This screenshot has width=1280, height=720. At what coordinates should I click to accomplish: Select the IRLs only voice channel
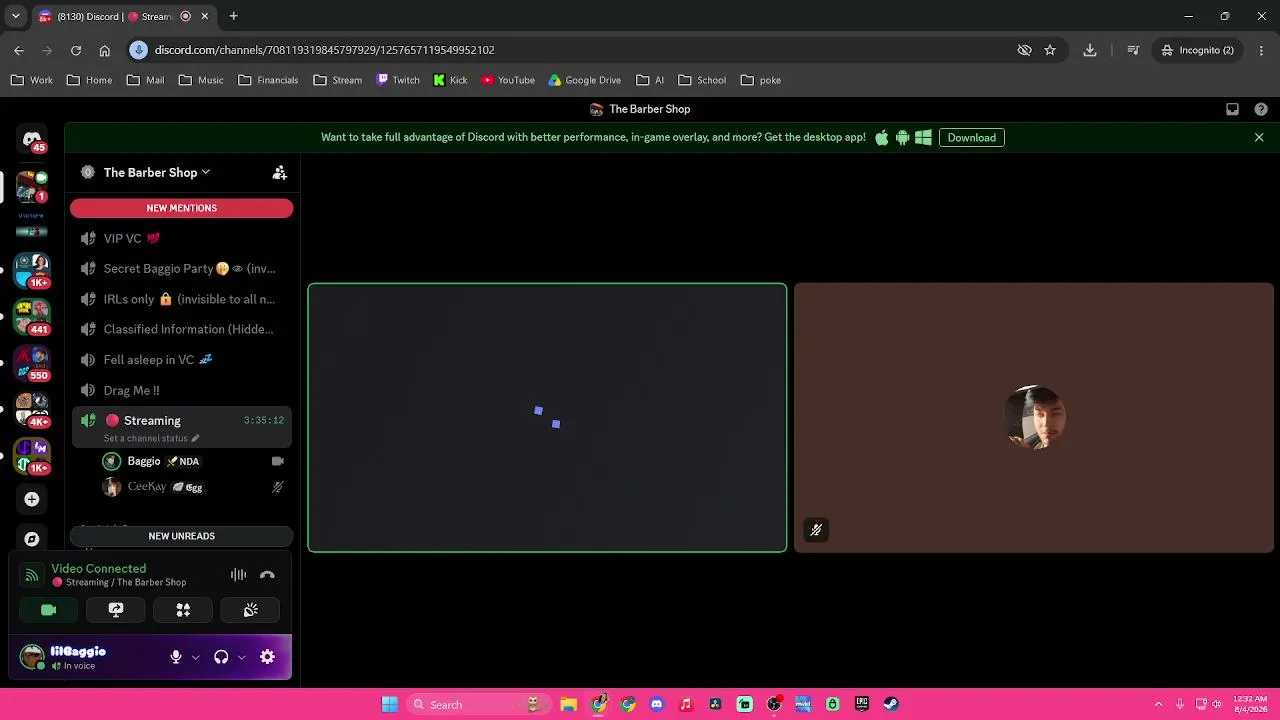(x=181, y=299)
